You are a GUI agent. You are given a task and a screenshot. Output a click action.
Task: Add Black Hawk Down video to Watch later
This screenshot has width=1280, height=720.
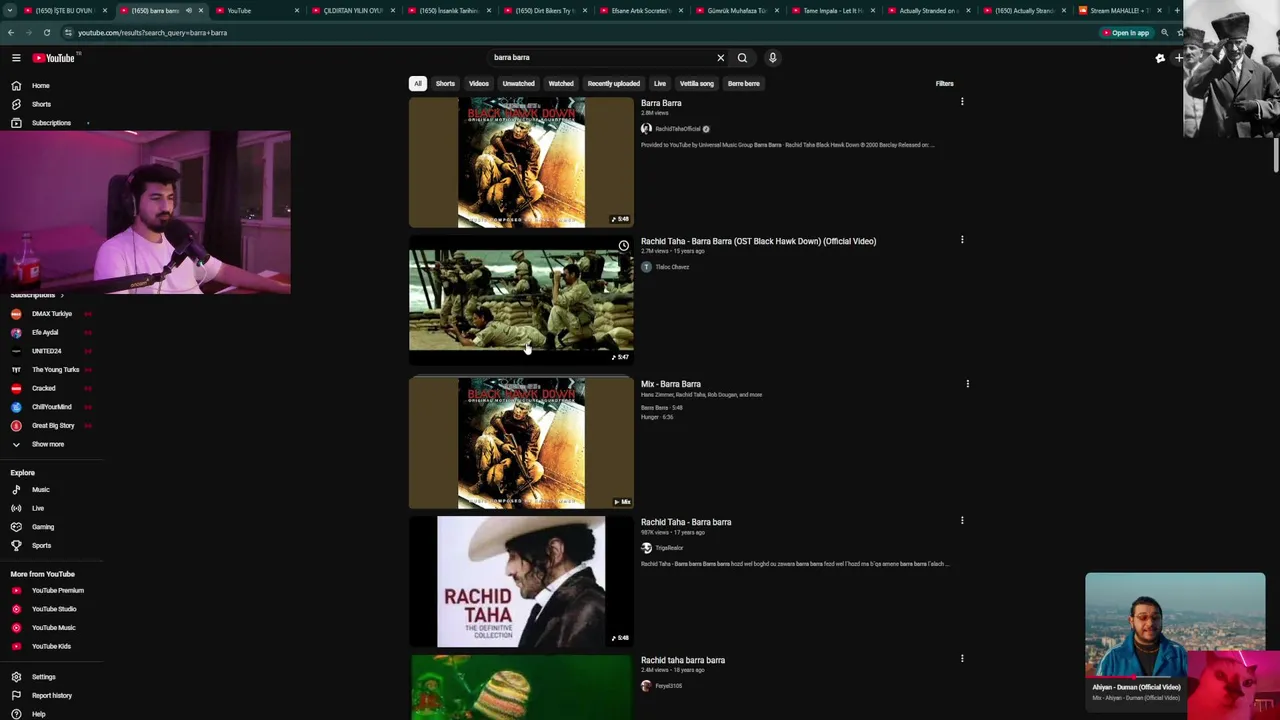click(x=623, y=246)
